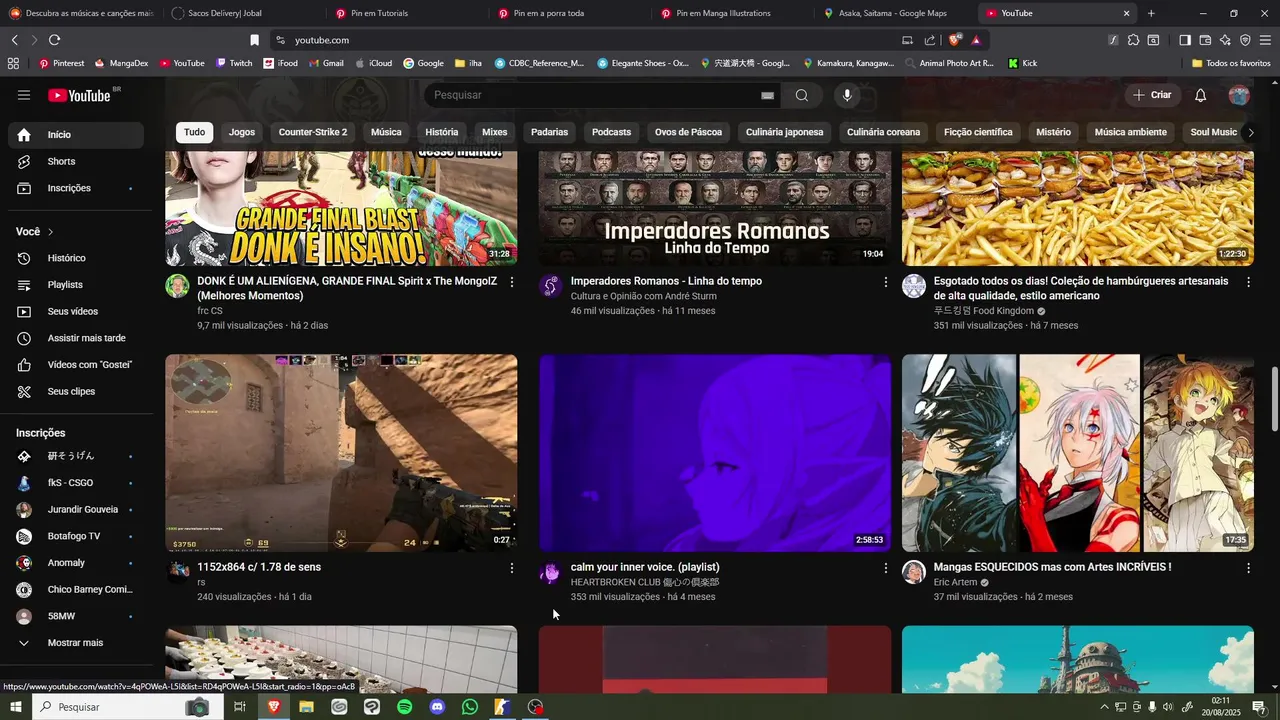Open options for the DONK video
The height and width of the screenshot is (720, 1280).
(512, 282)
